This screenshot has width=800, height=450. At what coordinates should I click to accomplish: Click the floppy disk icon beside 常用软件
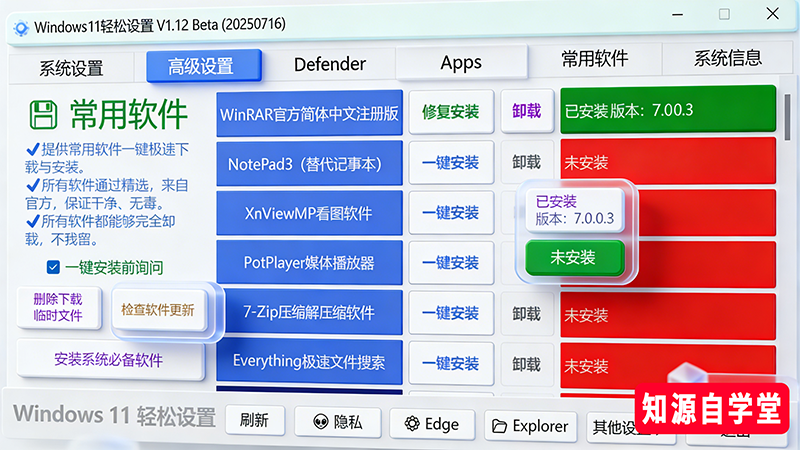click(x=43, y=114)
